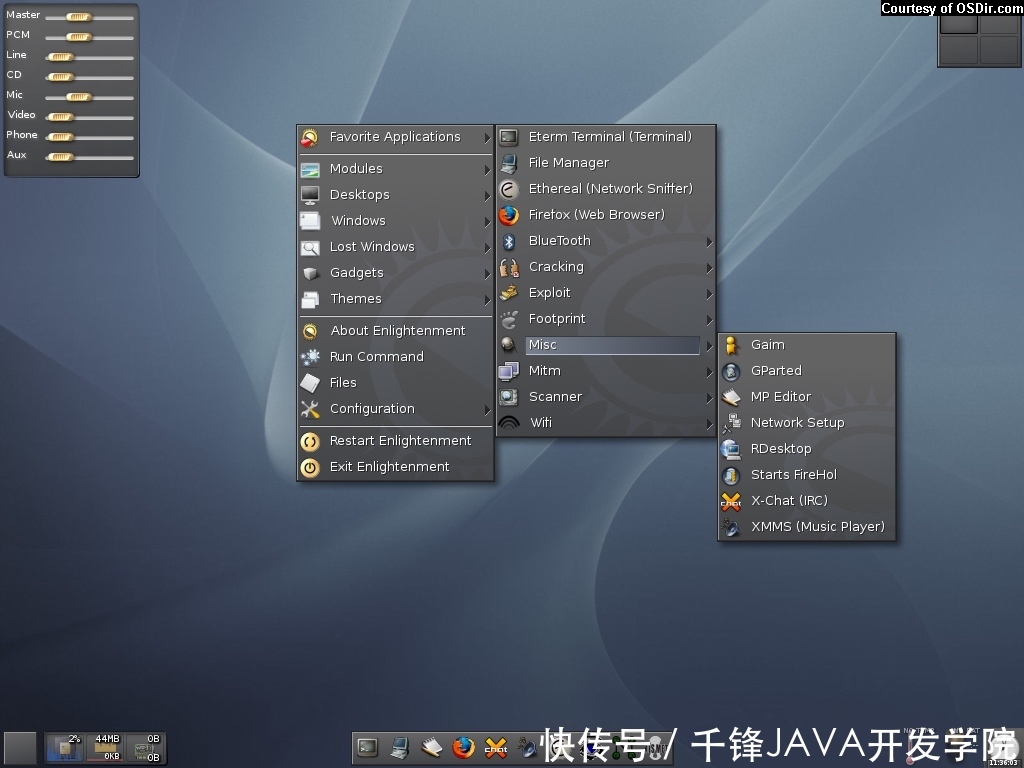Open Eterm Terminal from the menu

(x=606, y=136)
